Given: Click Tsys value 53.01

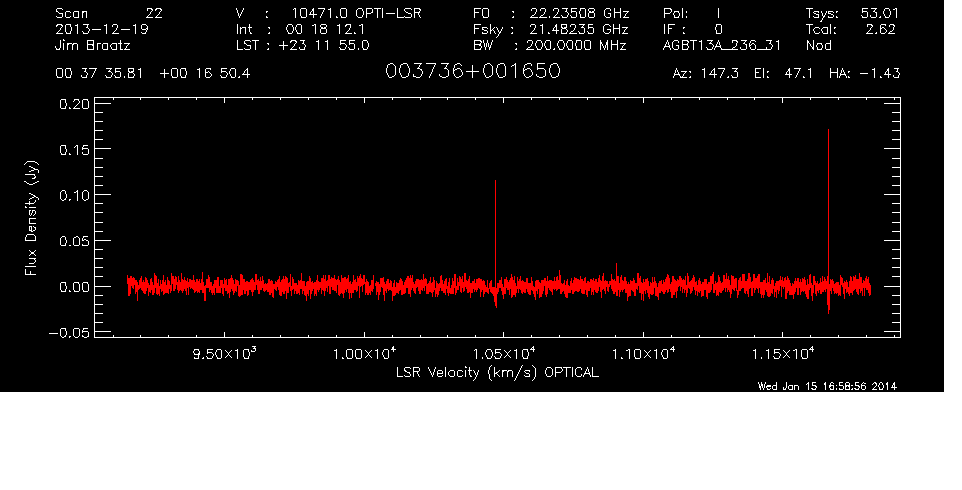Looking at the screenshot, I should pos(879,13).
